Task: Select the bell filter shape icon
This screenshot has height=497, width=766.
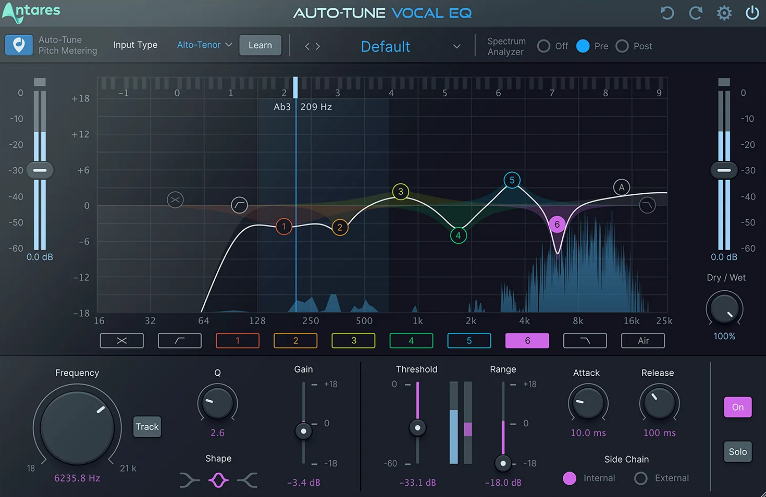Action: click(x=219, y=480)
